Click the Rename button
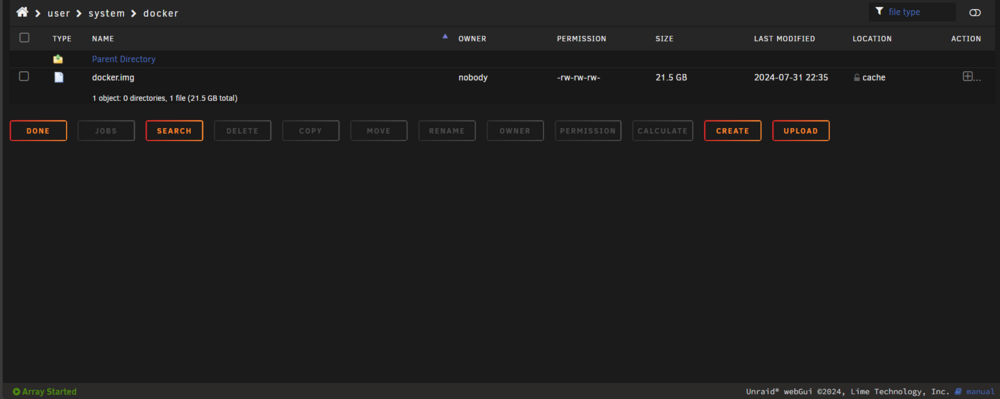The height and width of the screenshot is (399, 1000). 447,131
